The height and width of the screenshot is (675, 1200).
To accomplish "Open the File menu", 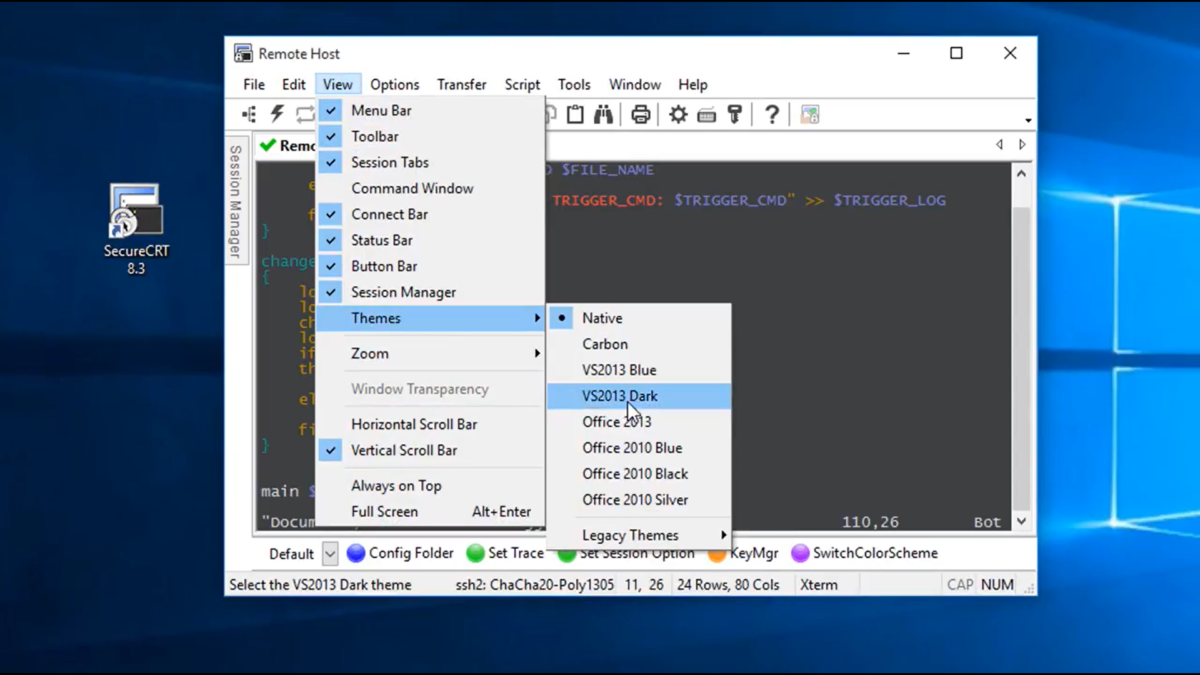I will [254, 85].
